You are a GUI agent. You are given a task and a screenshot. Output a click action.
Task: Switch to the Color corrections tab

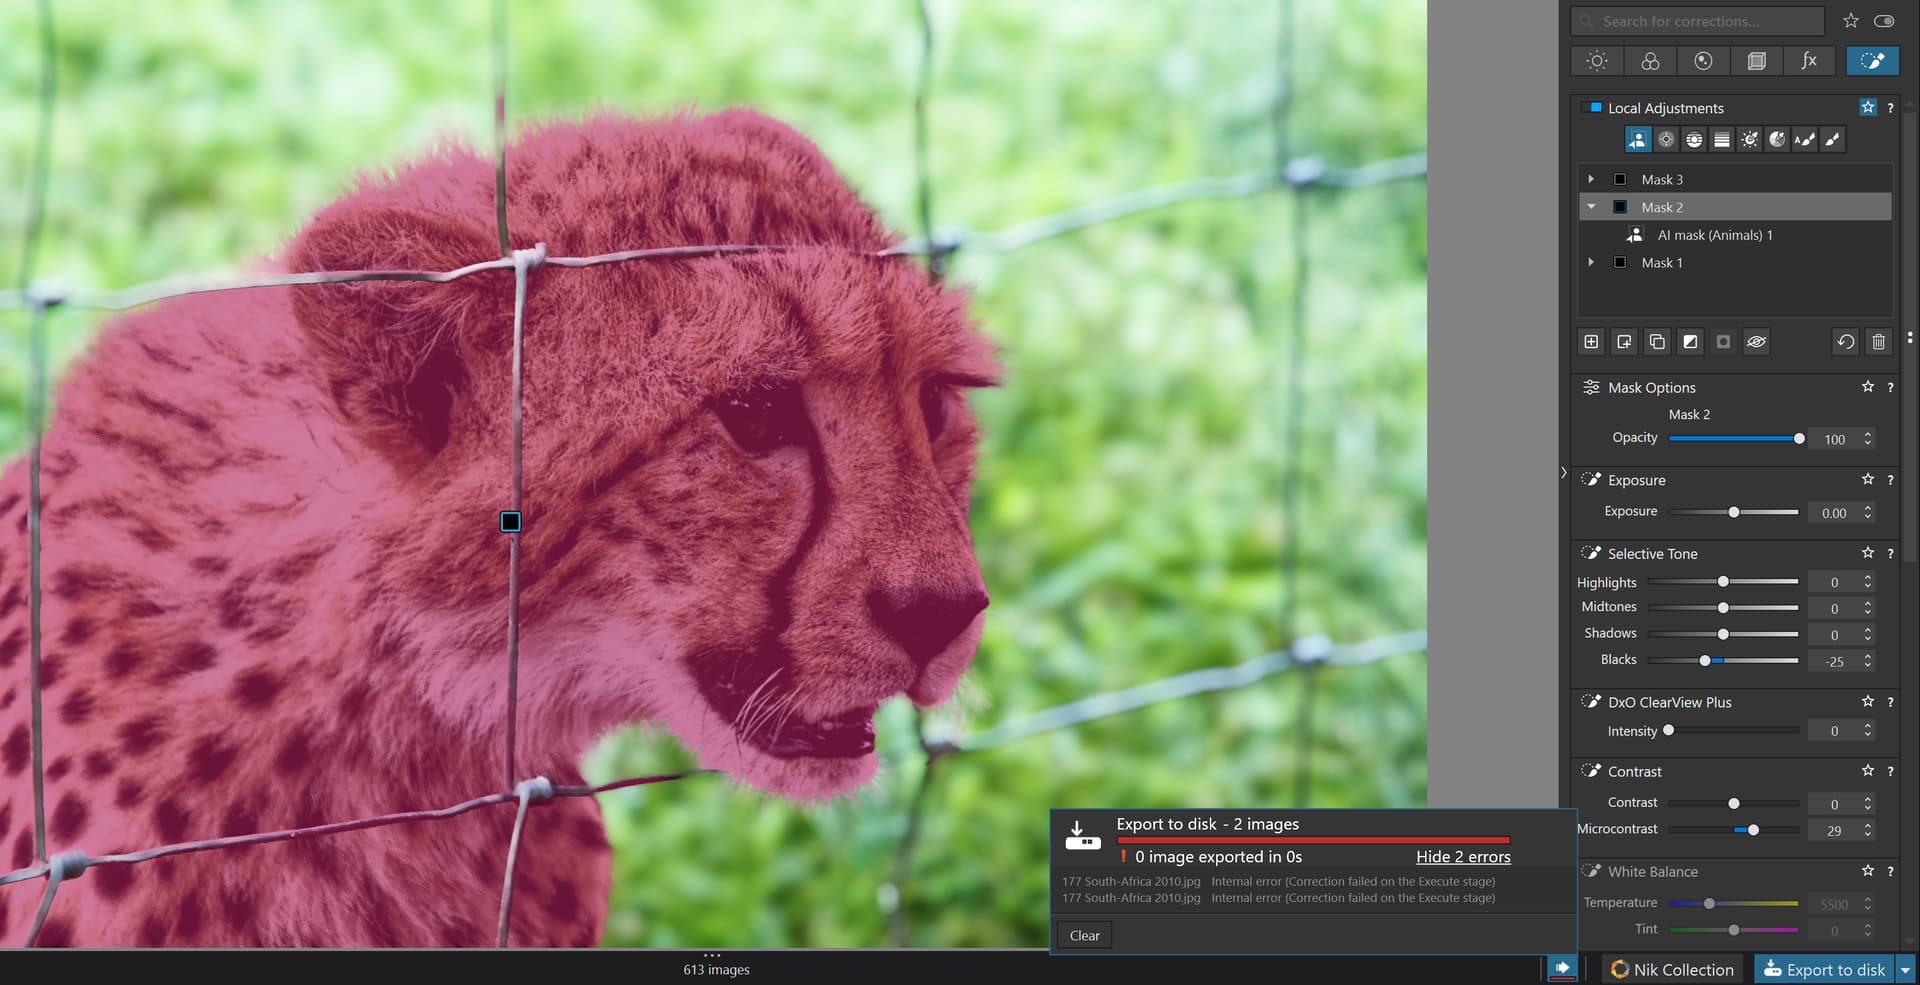1650,61
